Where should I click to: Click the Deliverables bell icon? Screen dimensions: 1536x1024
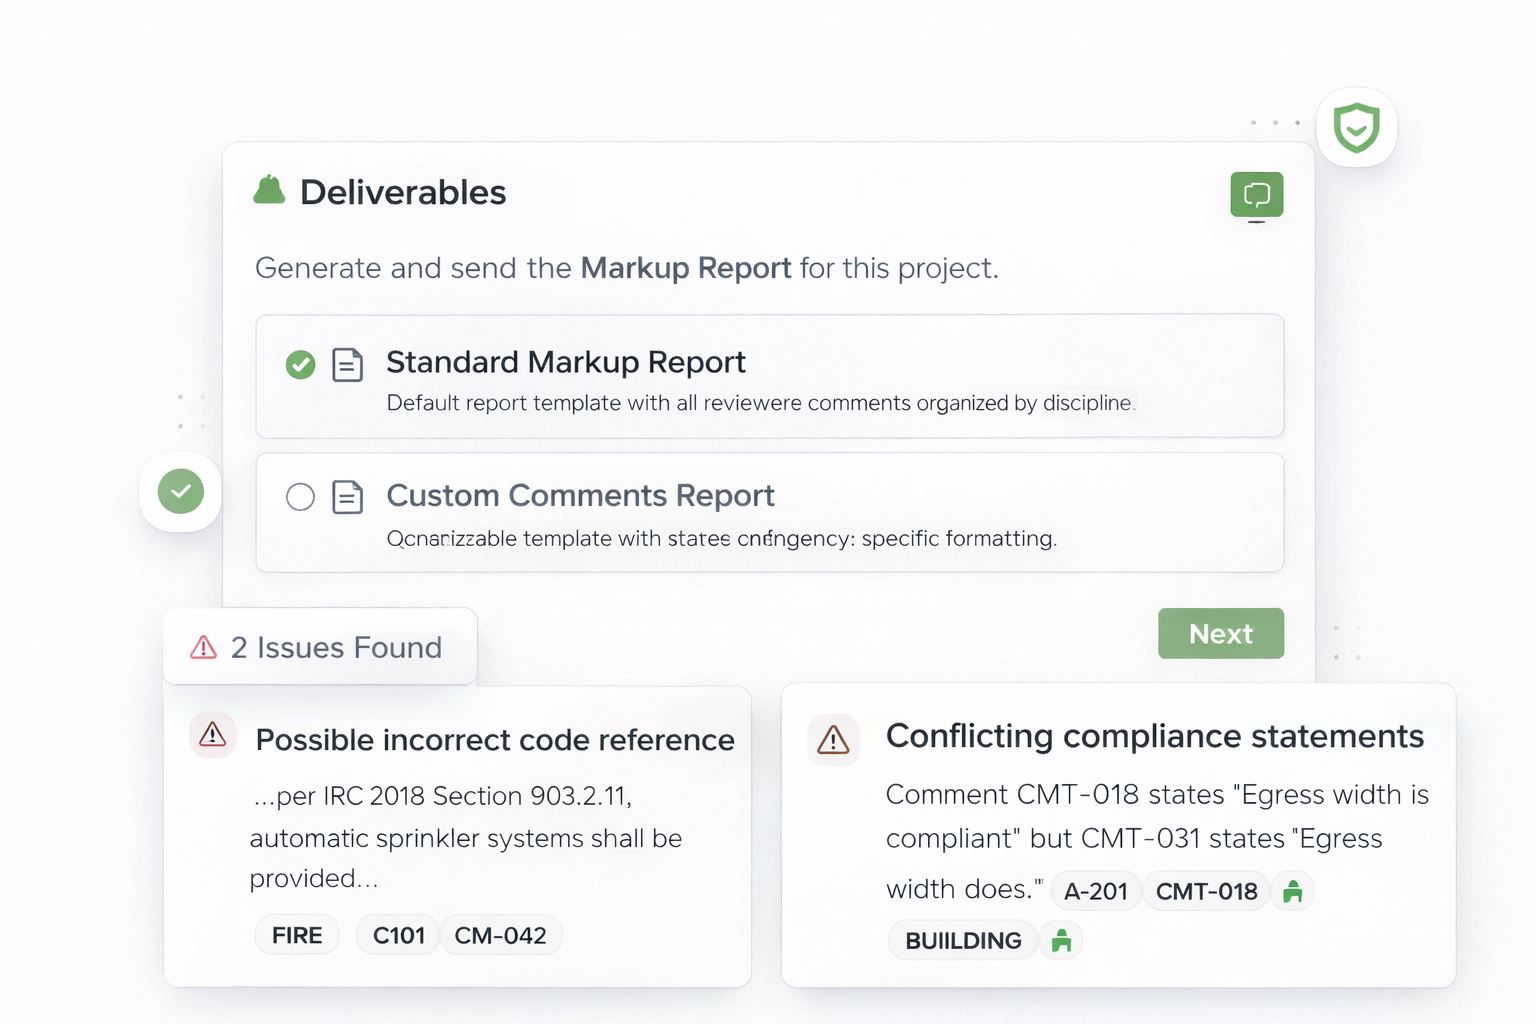point(269,190)
